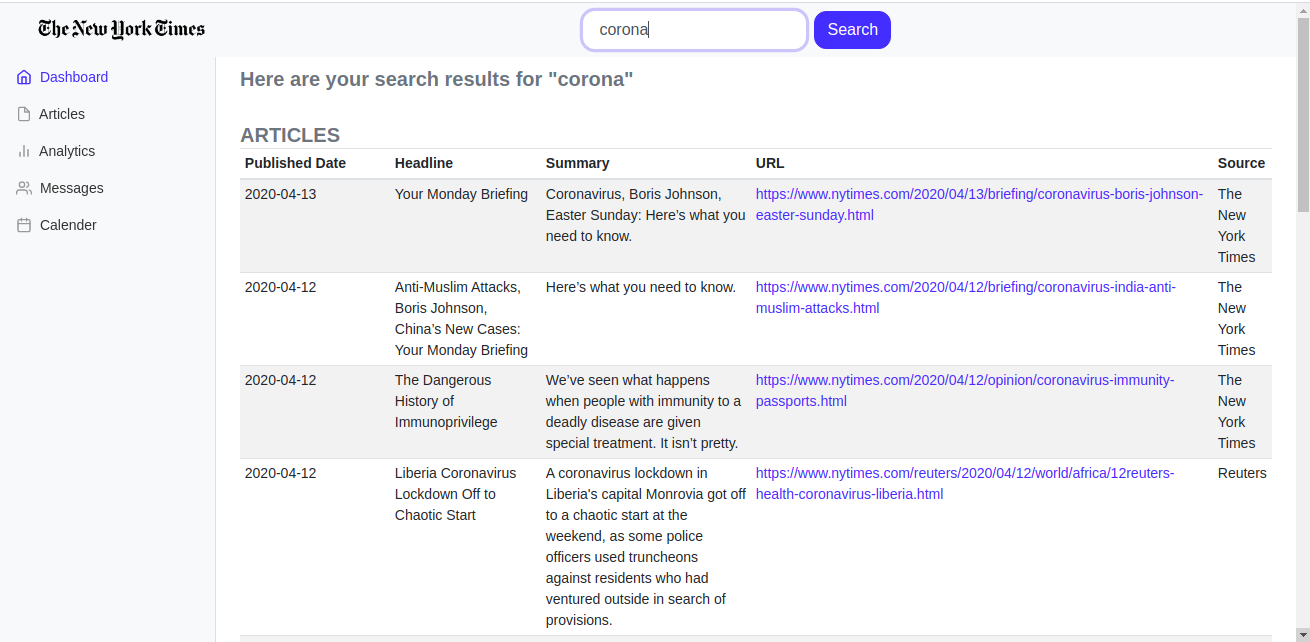Focus the search box containing corona
The width and height of the screenshot is (1310, 642).
coord(694,29)
